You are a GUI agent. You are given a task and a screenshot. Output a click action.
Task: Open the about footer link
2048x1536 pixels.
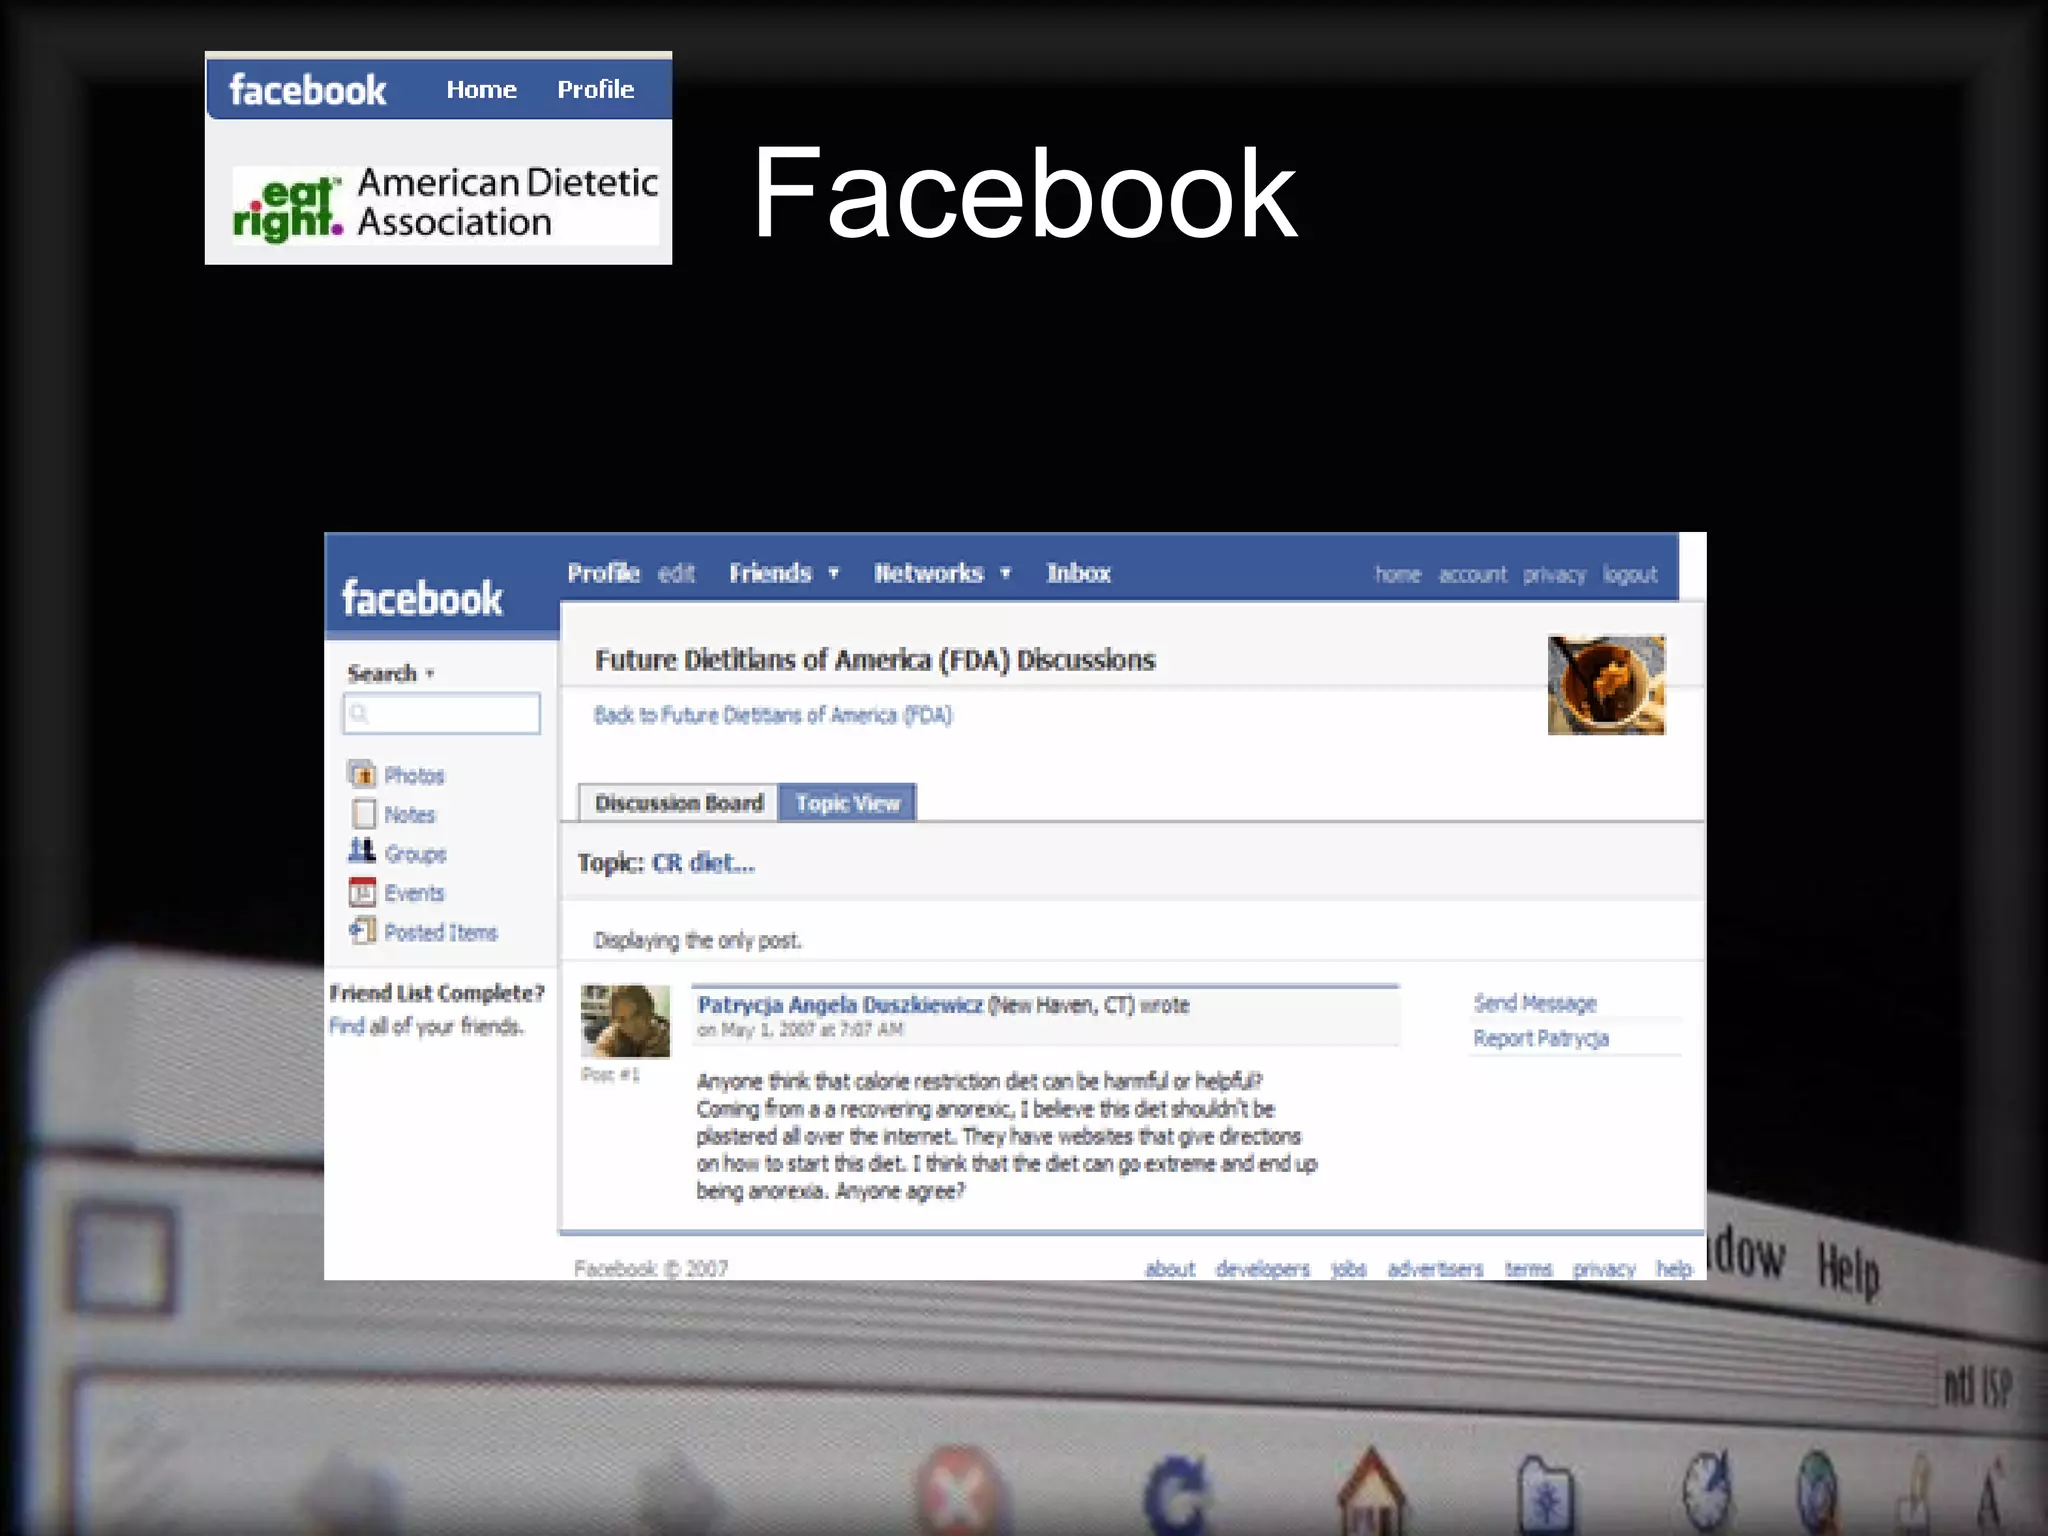[x=1169, y=1269]
